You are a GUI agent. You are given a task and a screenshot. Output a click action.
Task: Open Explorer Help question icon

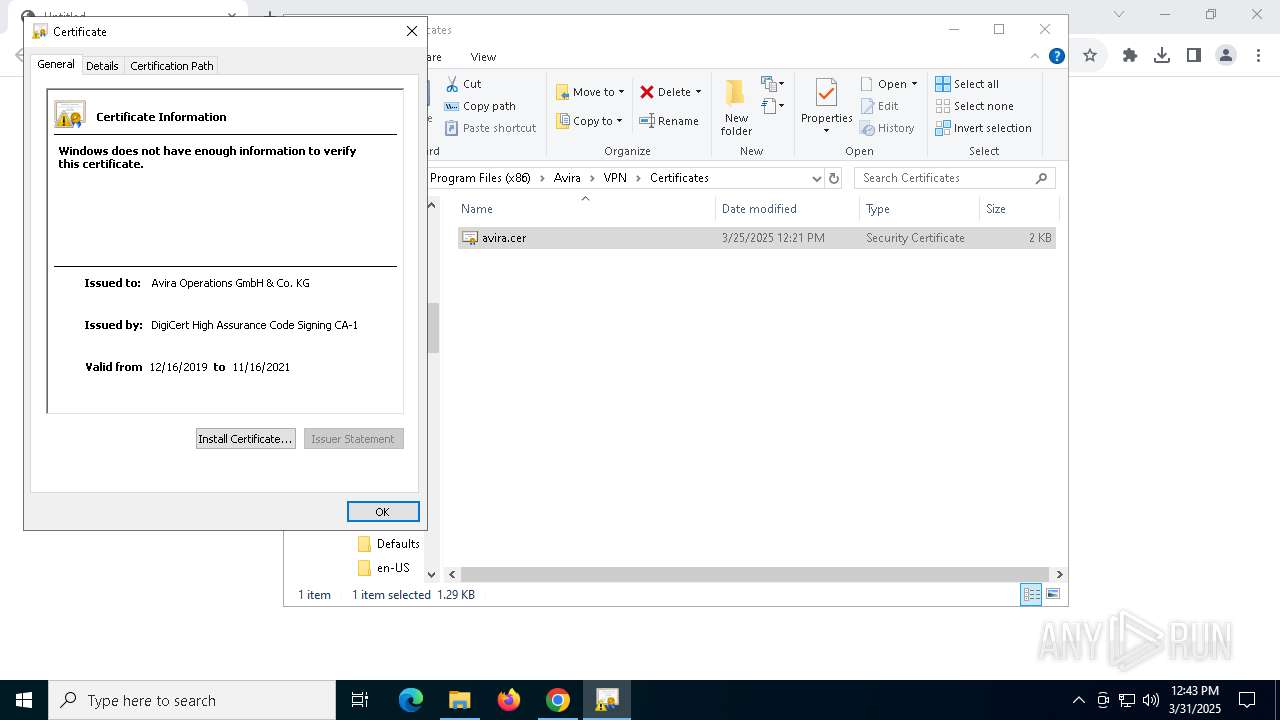[1056, 57]
